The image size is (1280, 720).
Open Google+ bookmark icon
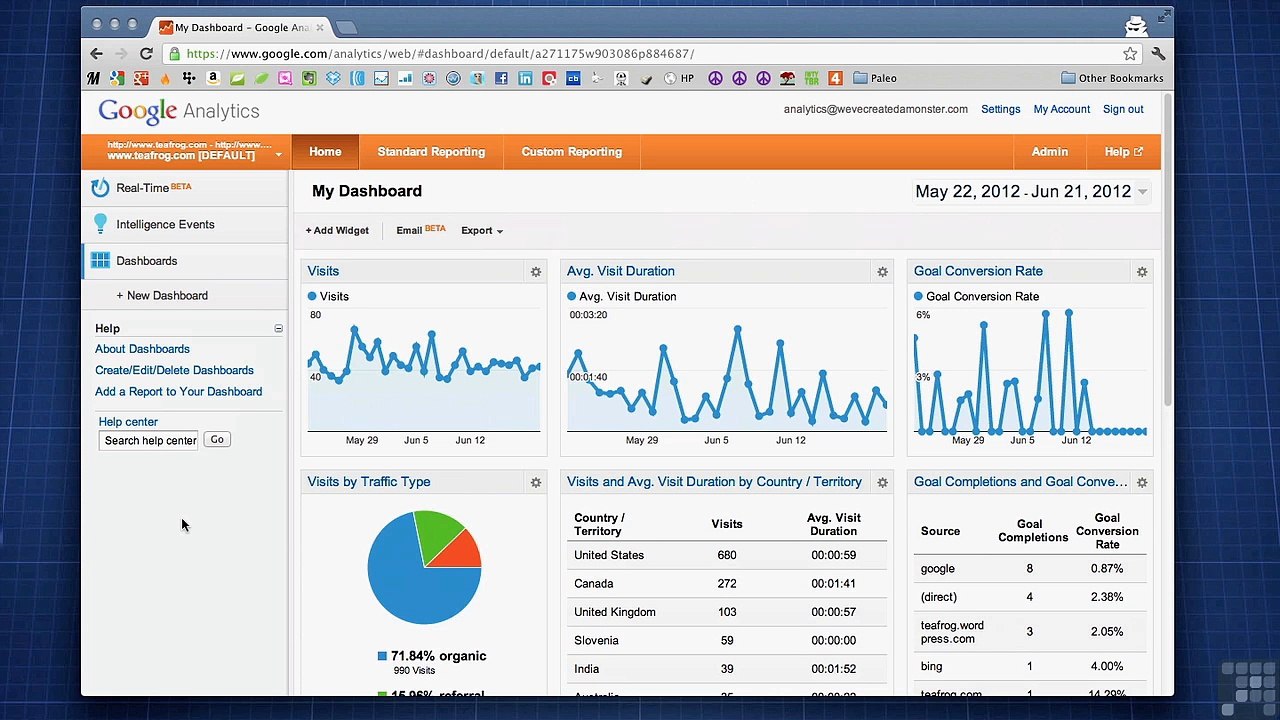point(141,78)
